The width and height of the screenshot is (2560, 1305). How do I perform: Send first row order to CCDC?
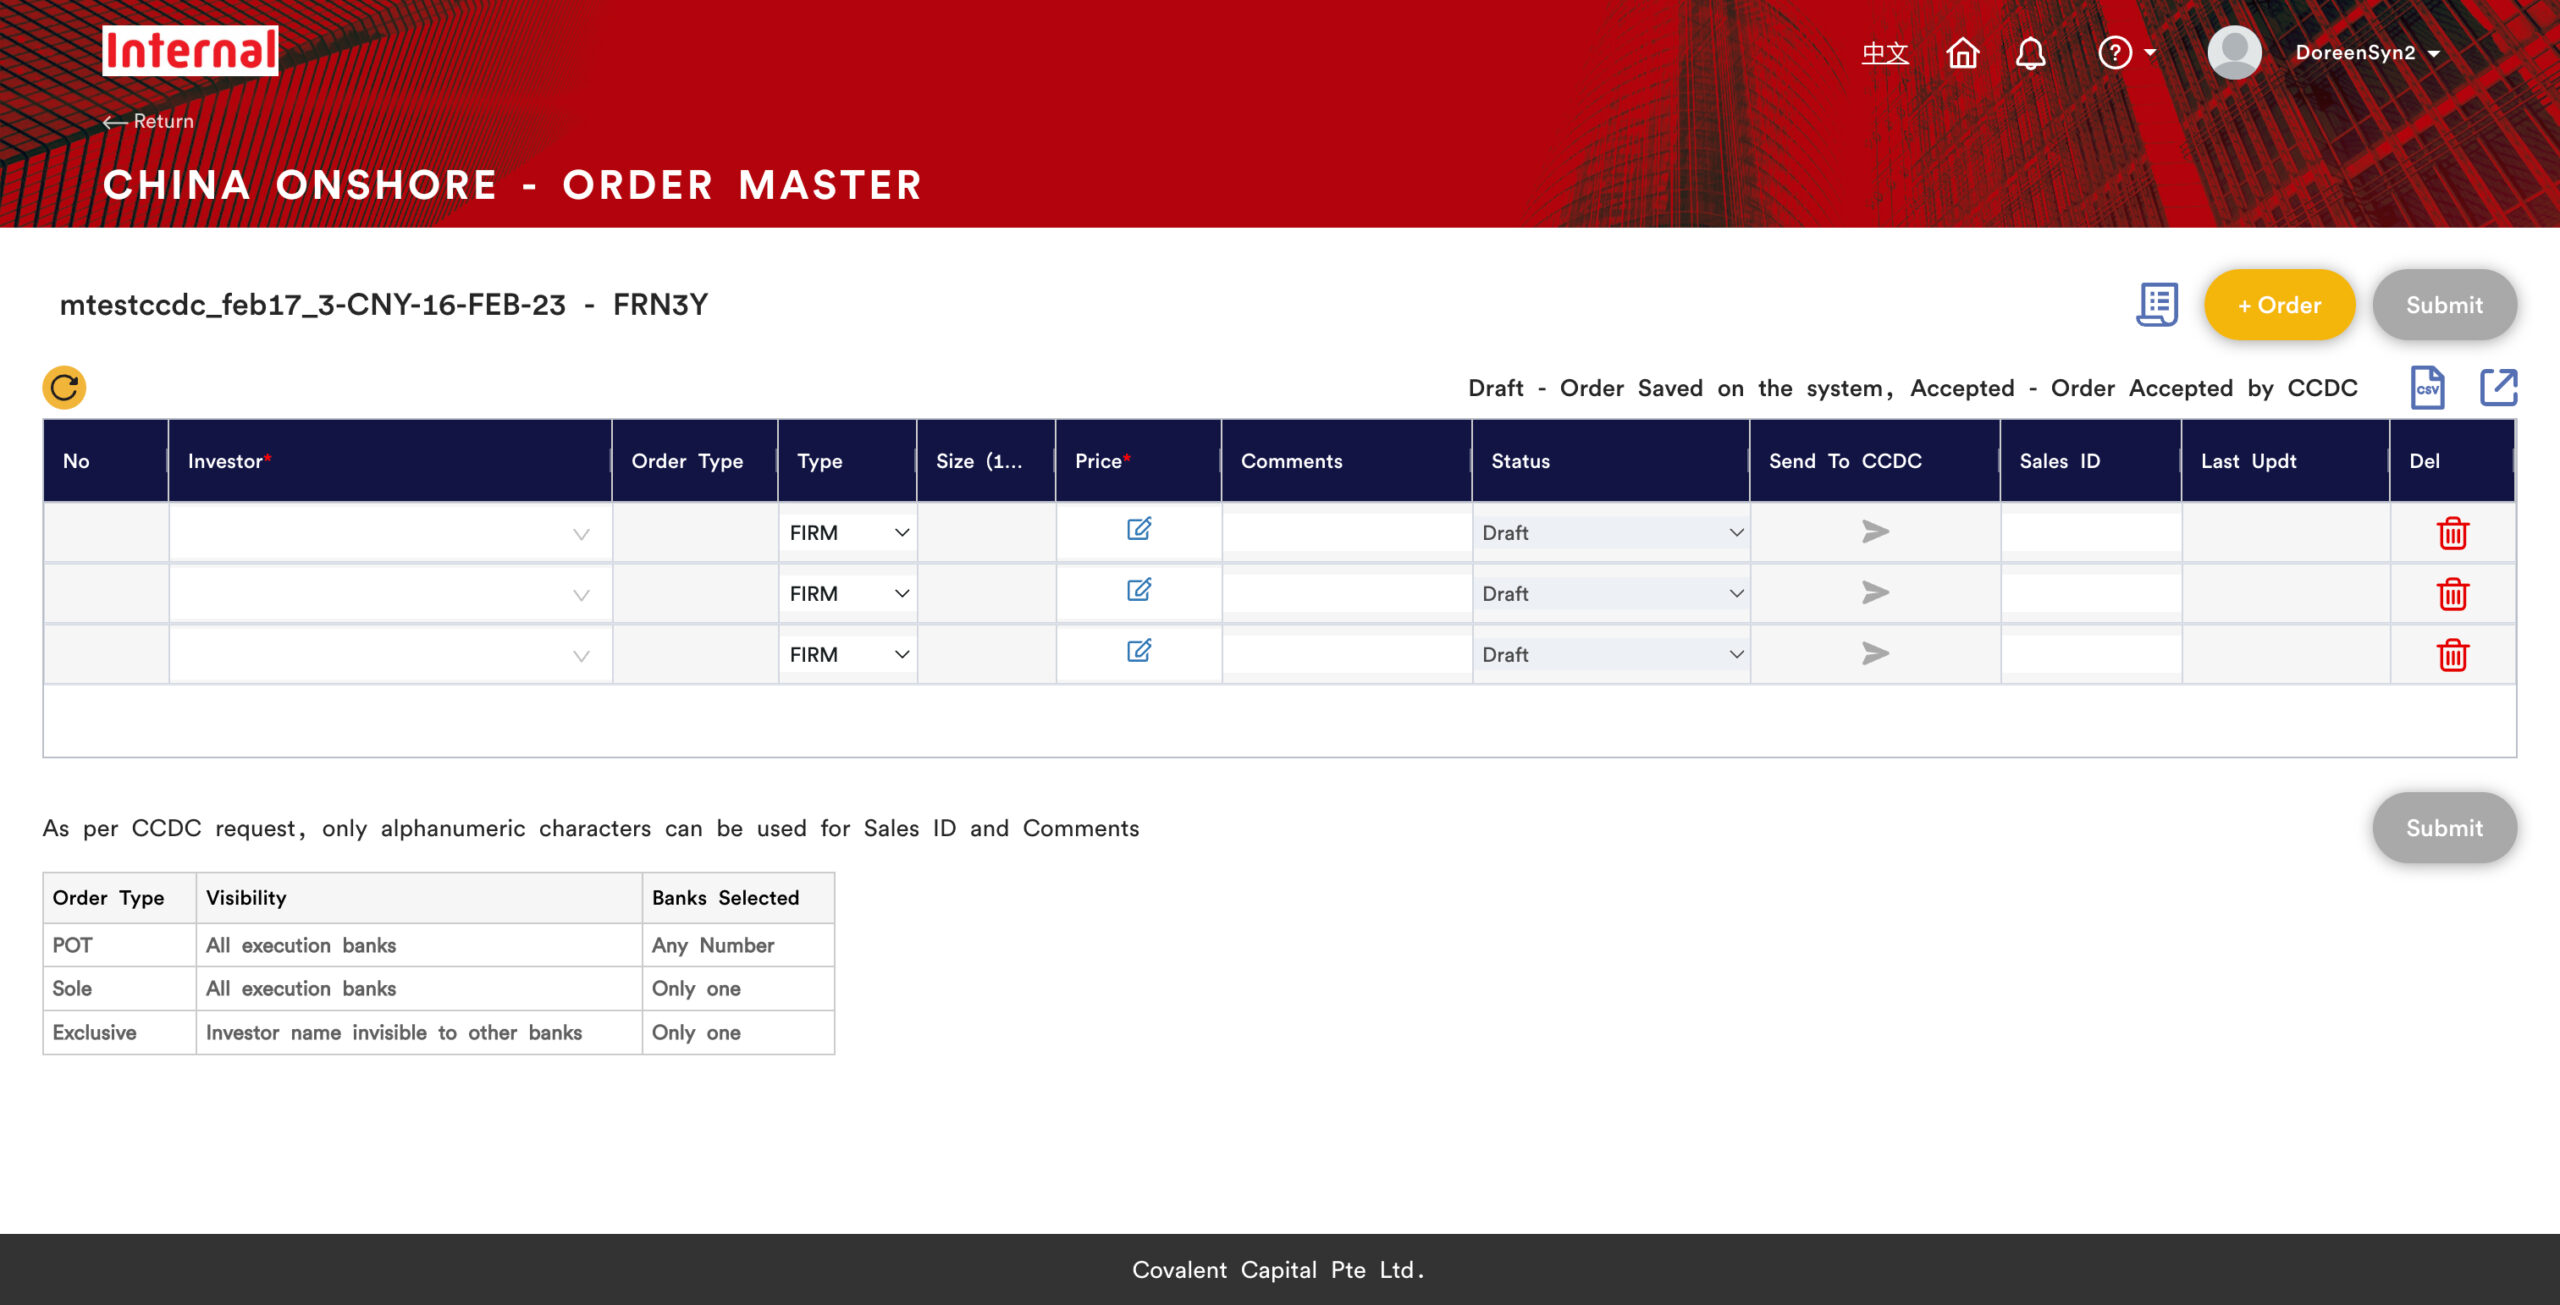point(1875,532)
